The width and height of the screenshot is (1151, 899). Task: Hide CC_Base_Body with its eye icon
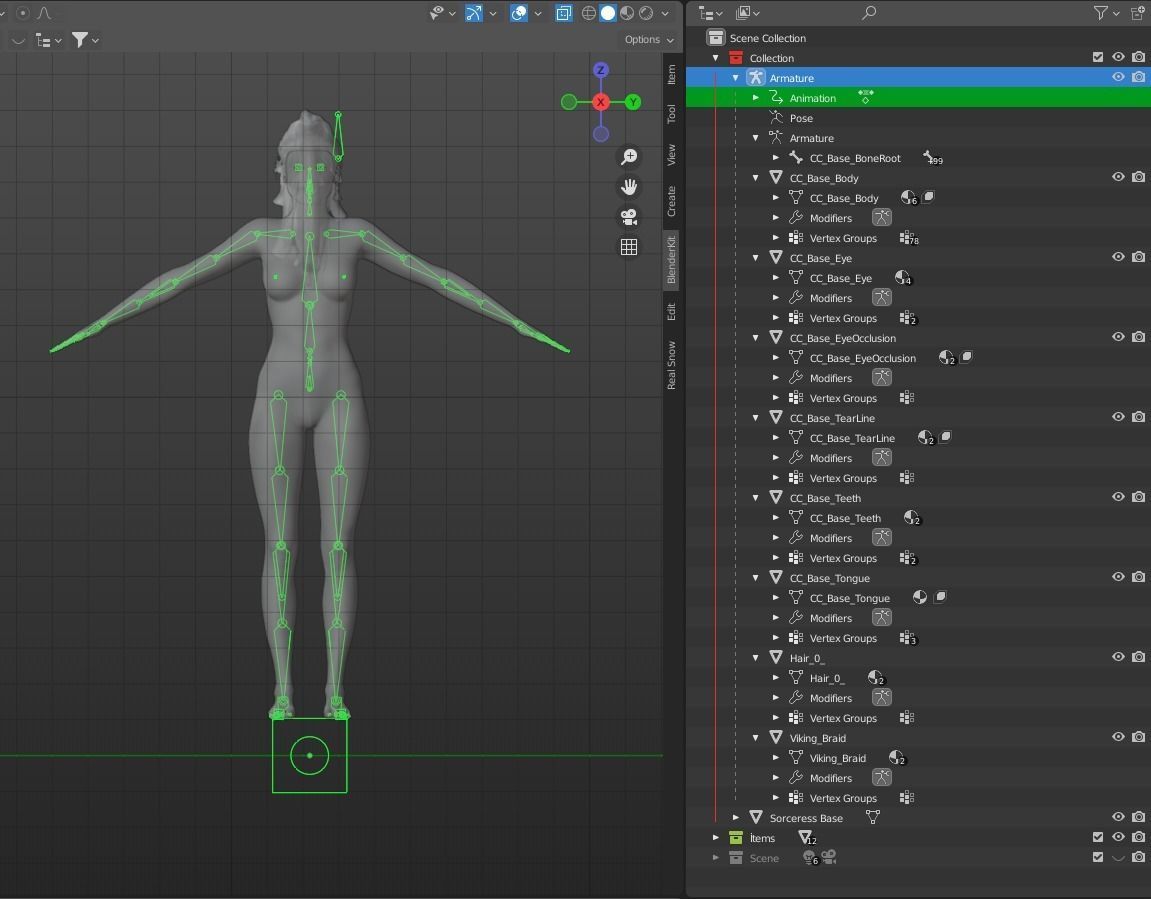coord(1118,177)
